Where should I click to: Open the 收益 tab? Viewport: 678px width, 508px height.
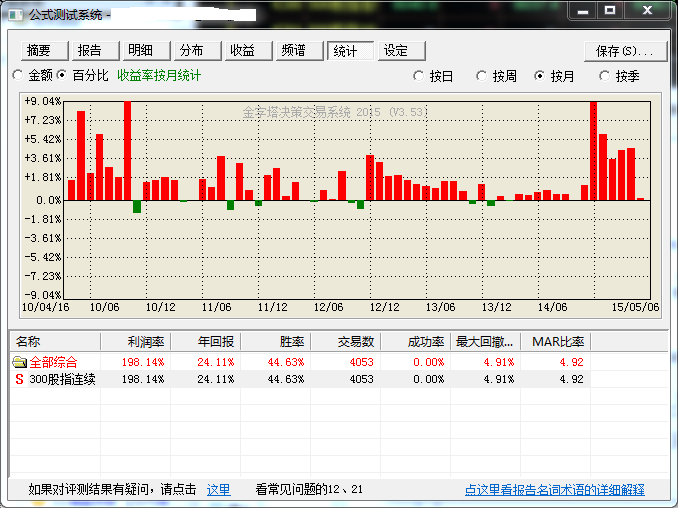pyautogui.click(x=249, y=51)
